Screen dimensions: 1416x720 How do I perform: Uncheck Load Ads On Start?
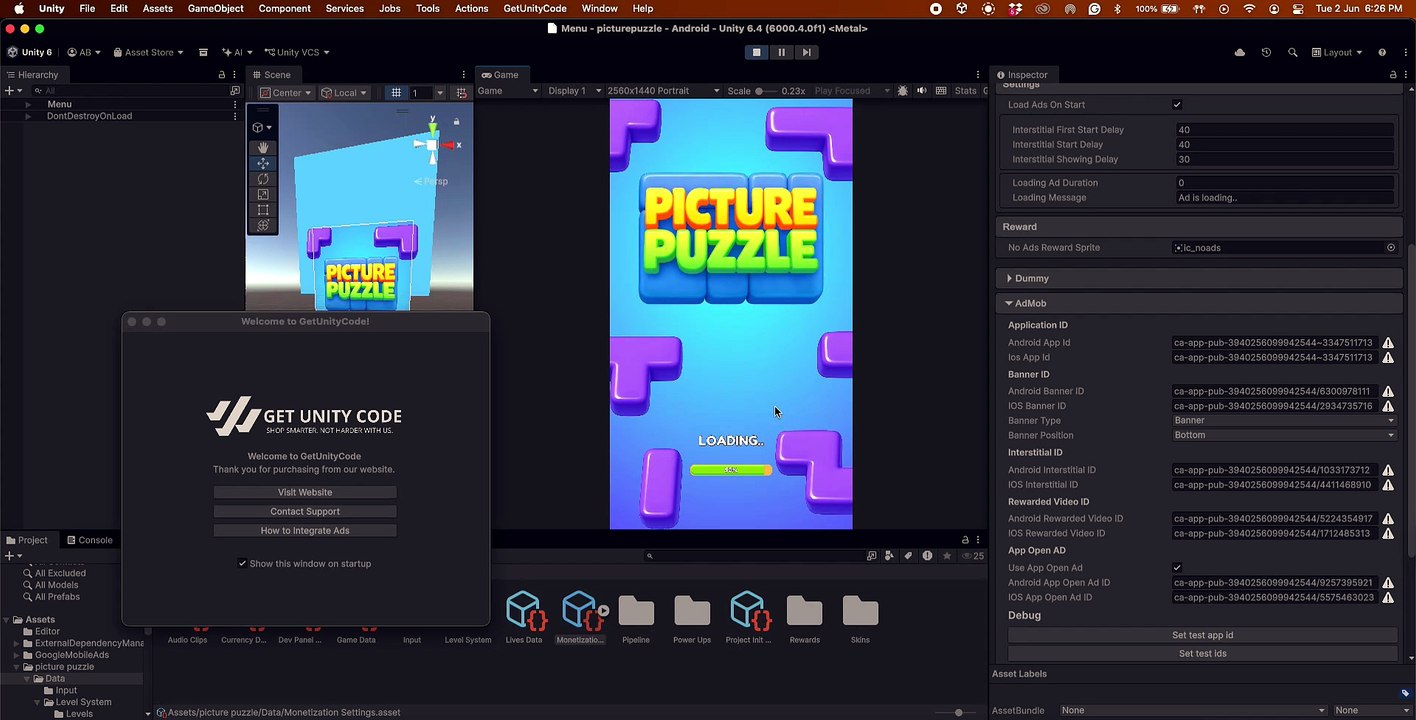1177,105
